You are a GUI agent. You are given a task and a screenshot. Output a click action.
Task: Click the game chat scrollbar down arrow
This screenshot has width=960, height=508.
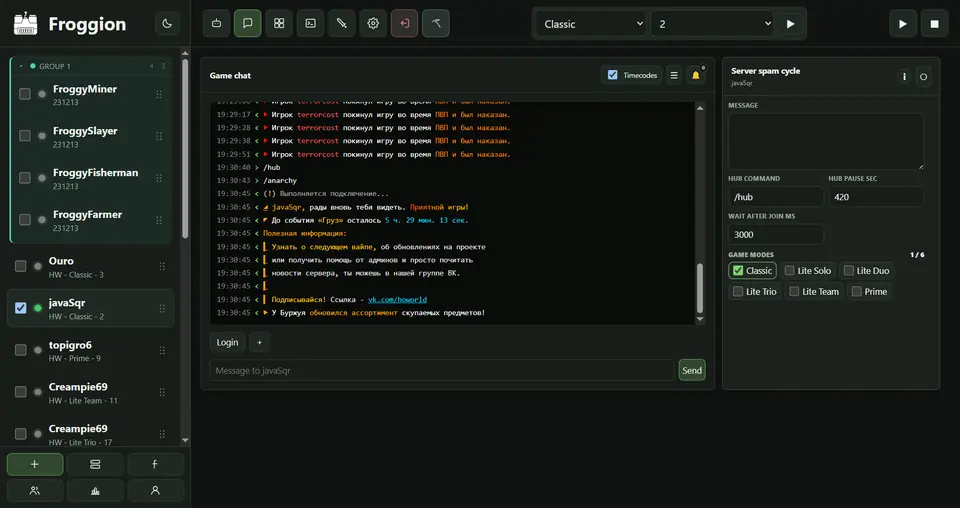pos(700,319)
